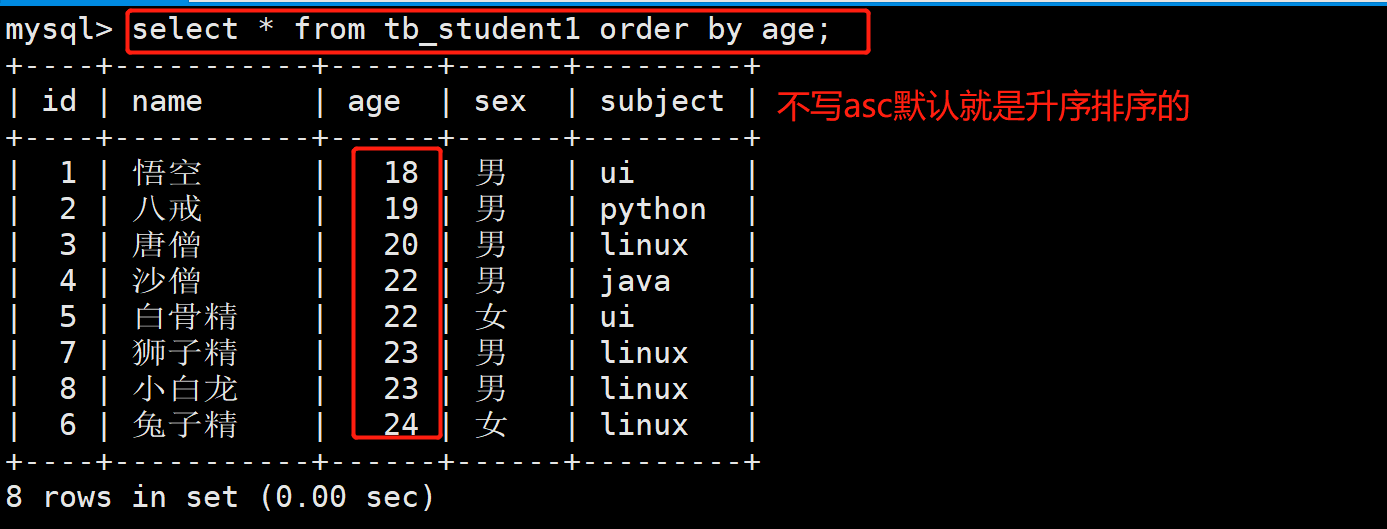This screenshot has width=1387, height=529.
Task: Select the name 小白龙 in the table
Action: click(185, 389)
